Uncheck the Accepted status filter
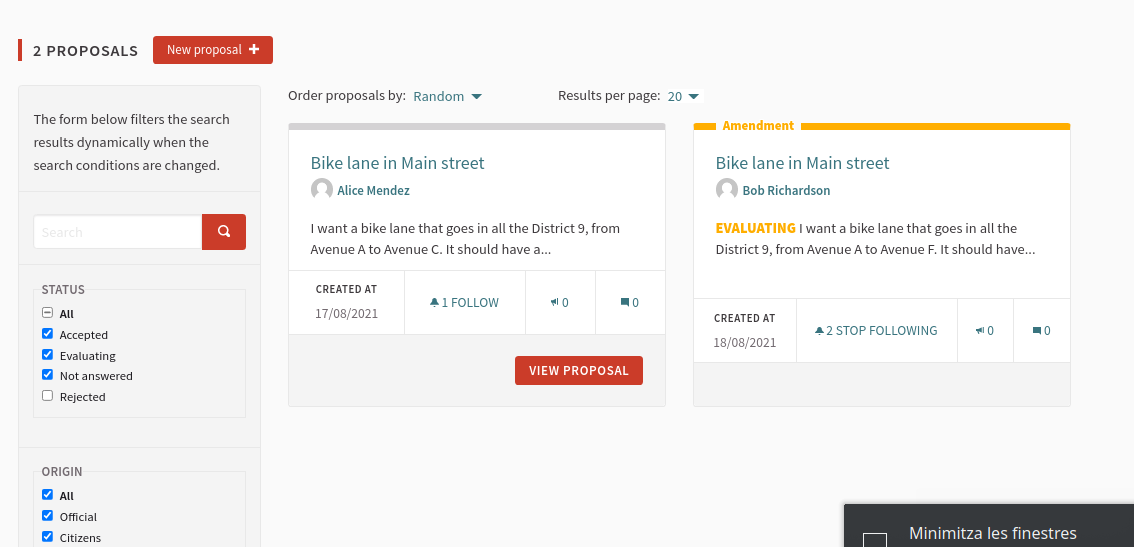Viewport: 1134px width, 547px height. point(48,334)
